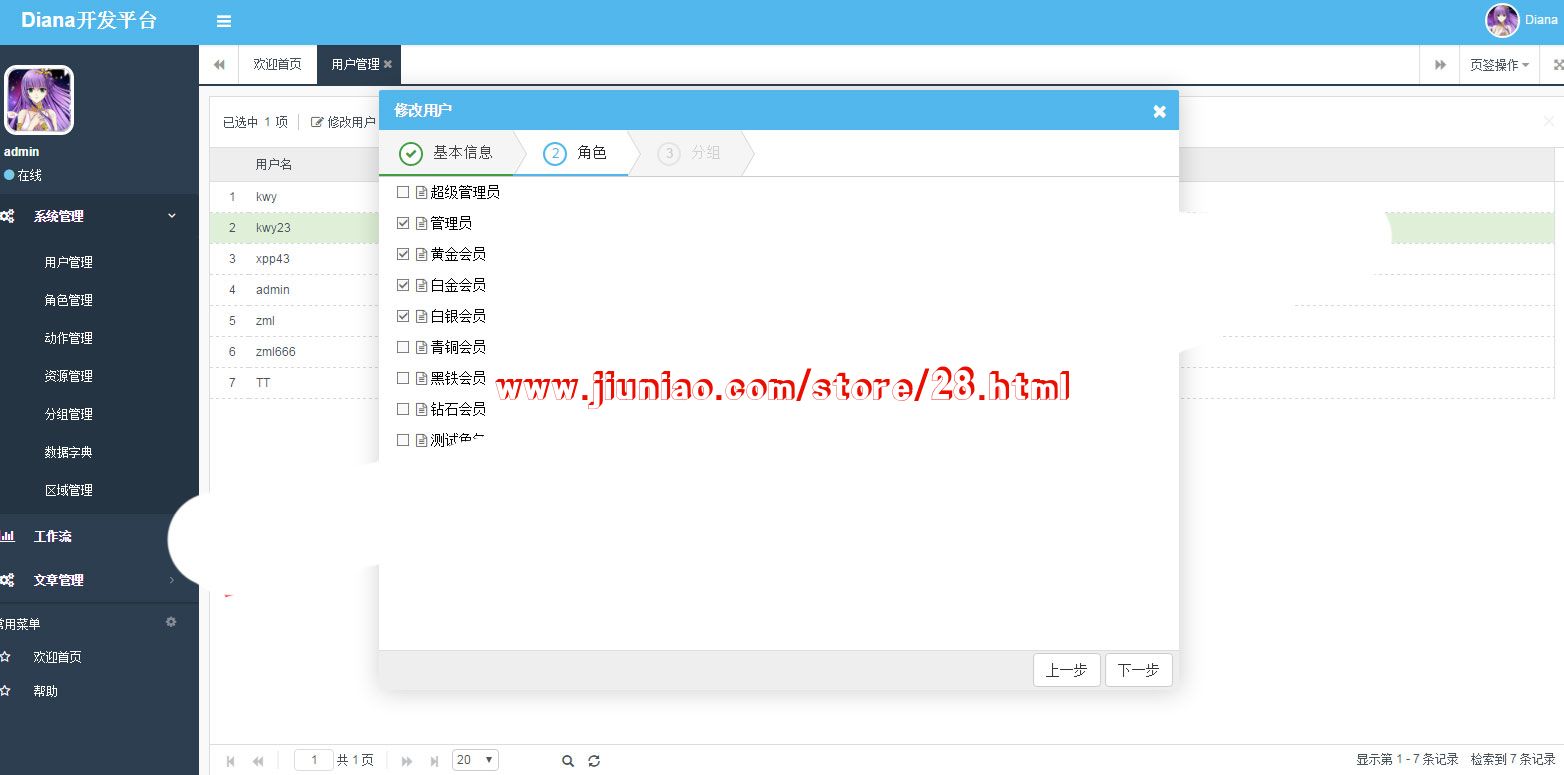
Task: Select wizard step 3 分组
Action: [x=690, y=153]
